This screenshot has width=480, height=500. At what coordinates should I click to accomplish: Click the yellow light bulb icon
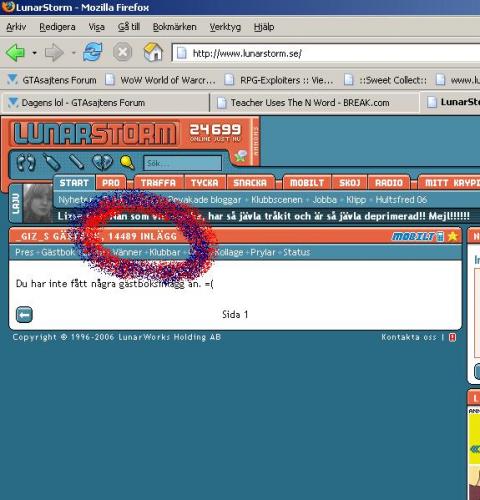click(127, 162)
